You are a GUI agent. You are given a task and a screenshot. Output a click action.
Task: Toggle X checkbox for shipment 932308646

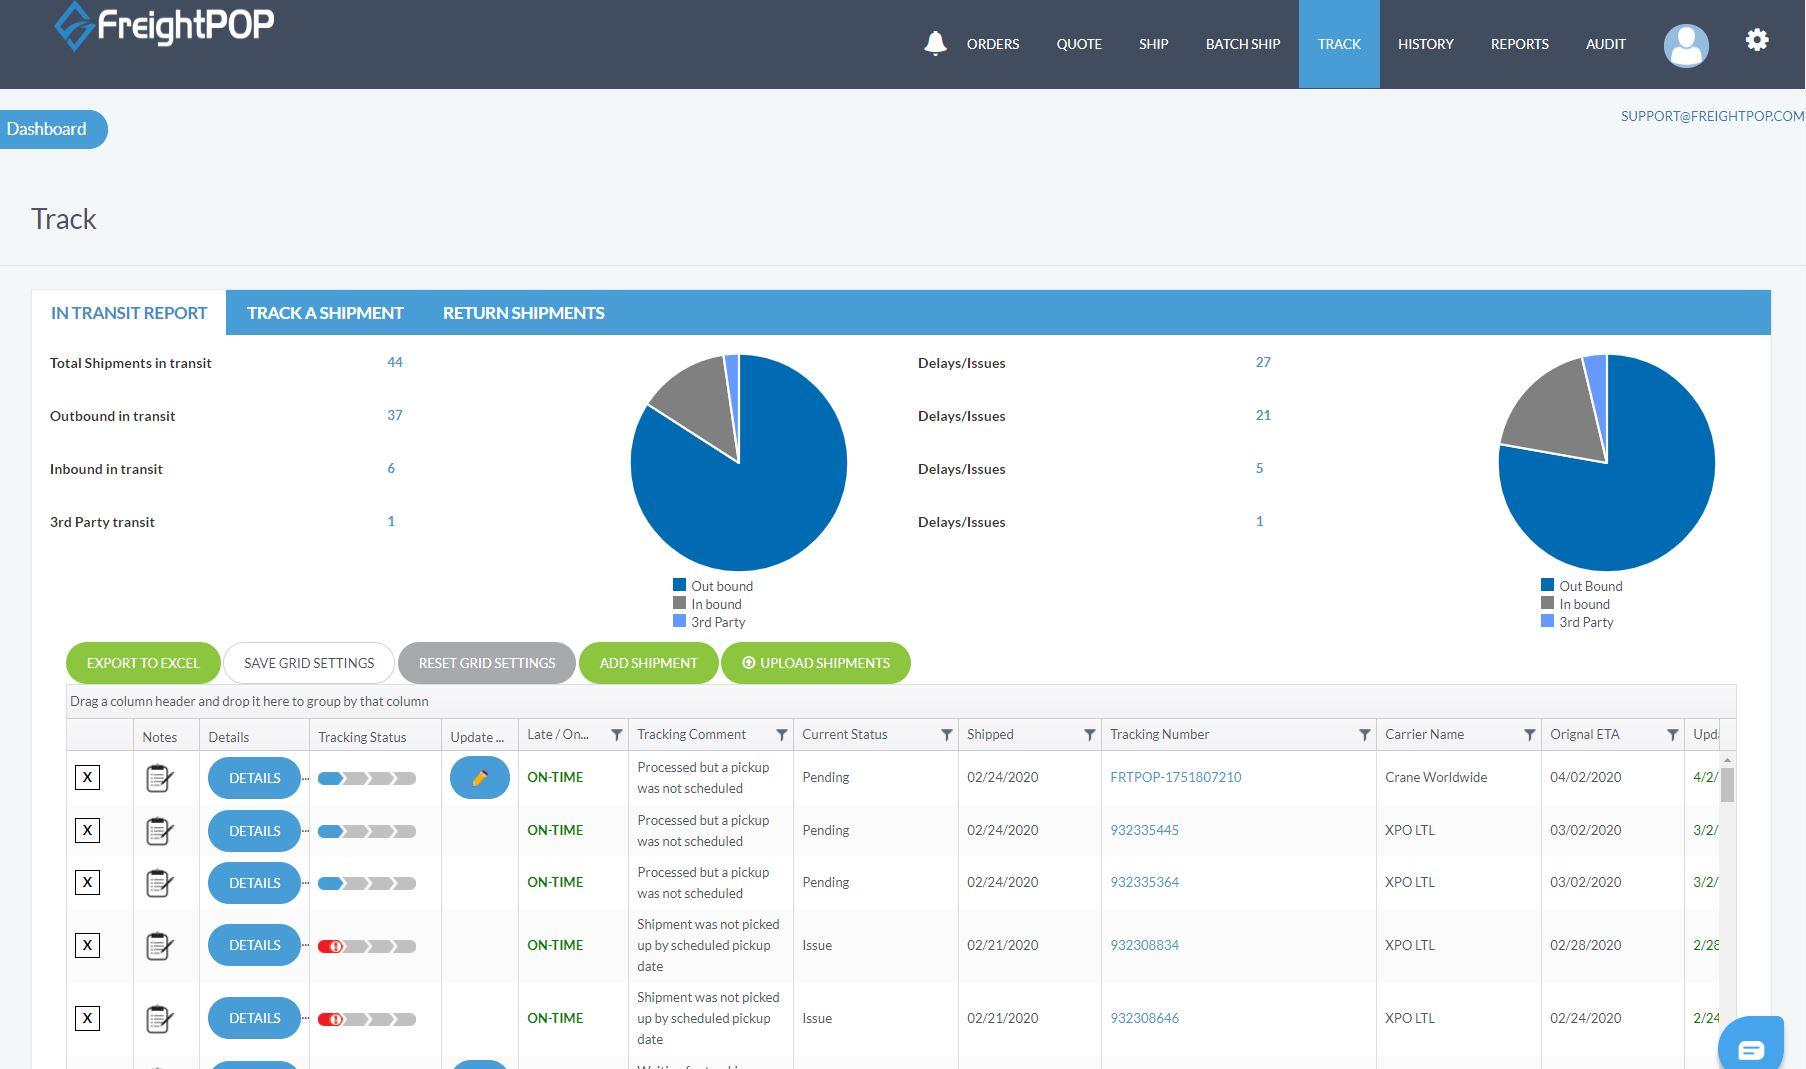click(x=87, y=1018)
